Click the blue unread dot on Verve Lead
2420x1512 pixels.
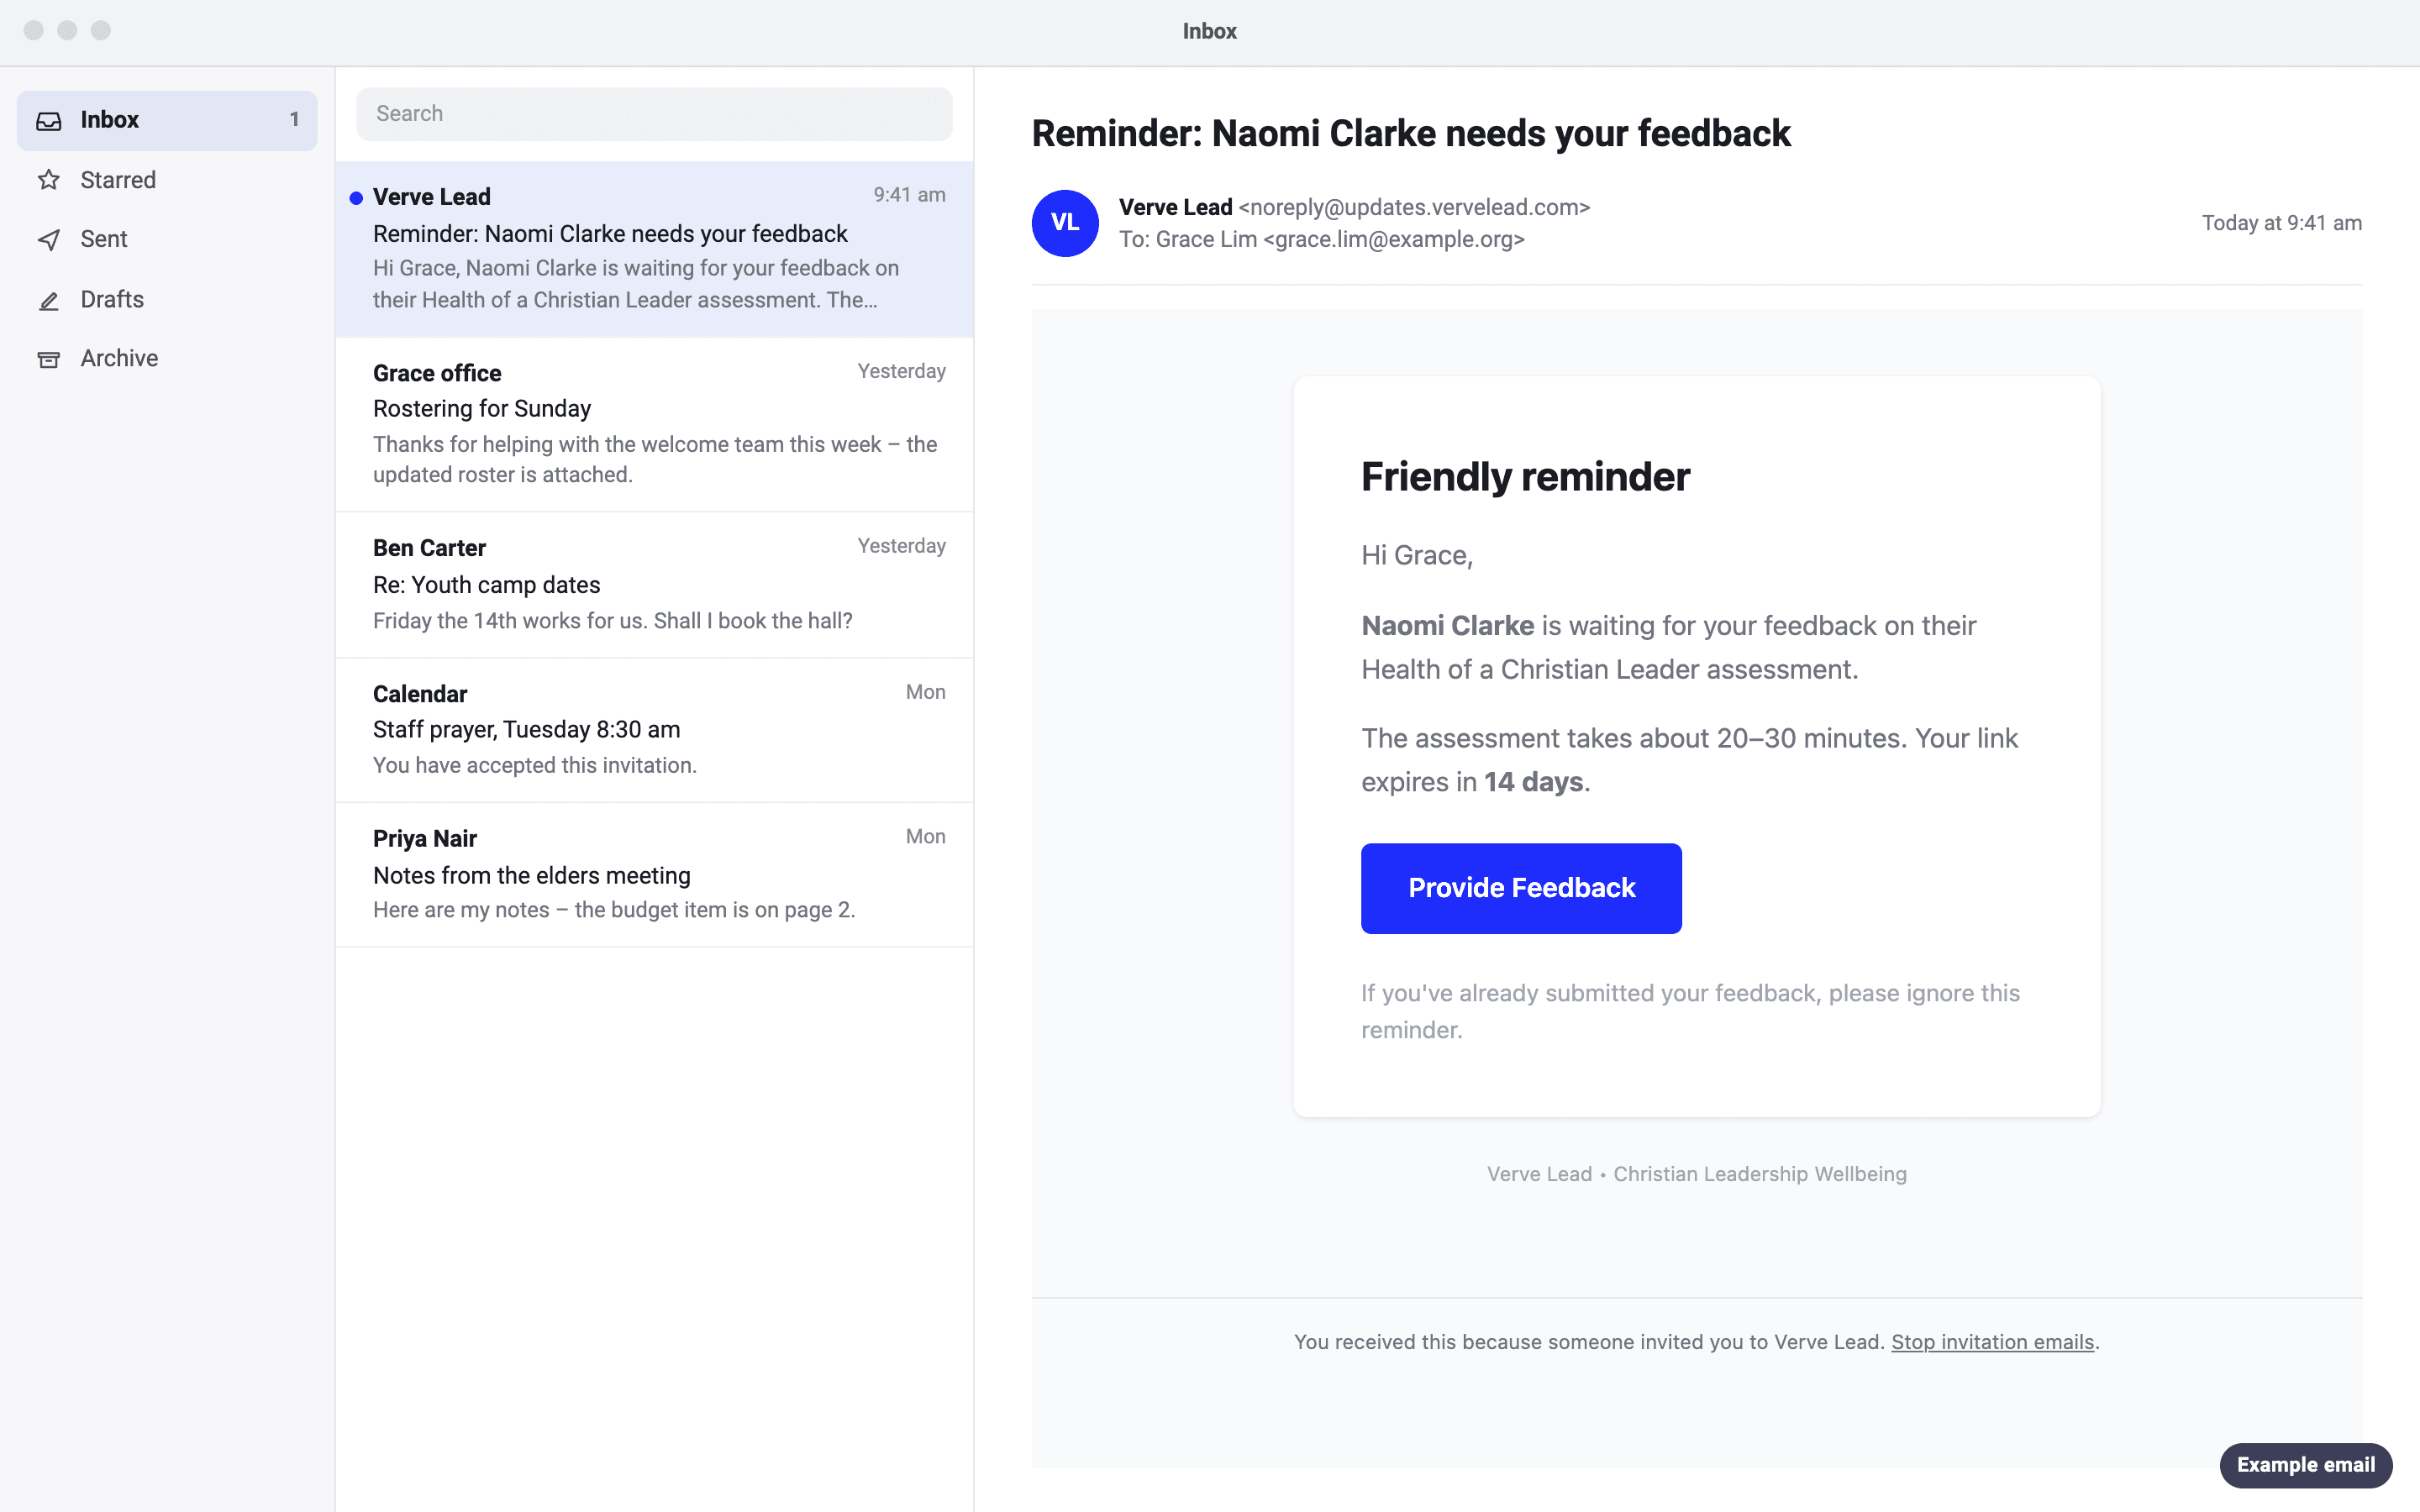[x=356, y=198]
